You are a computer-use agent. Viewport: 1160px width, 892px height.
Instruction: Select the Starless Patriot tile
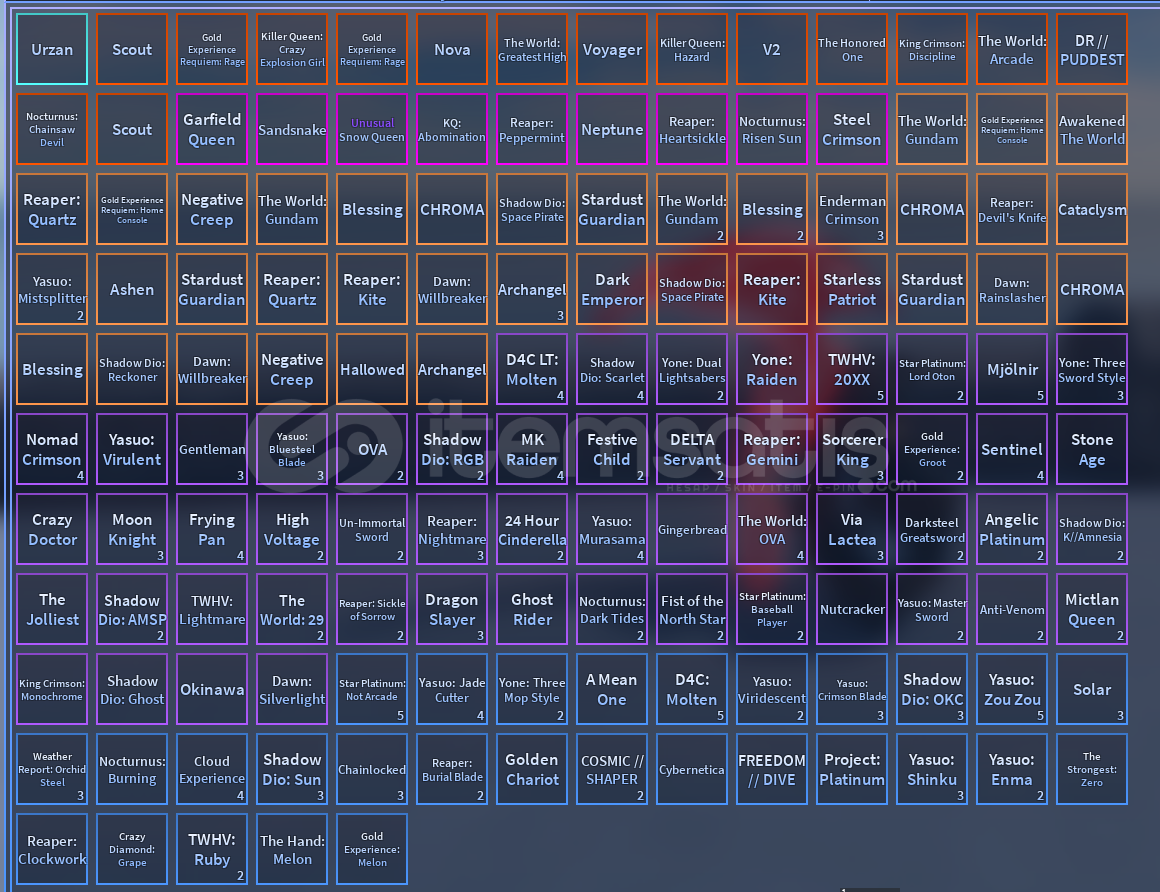pos(852,289)
